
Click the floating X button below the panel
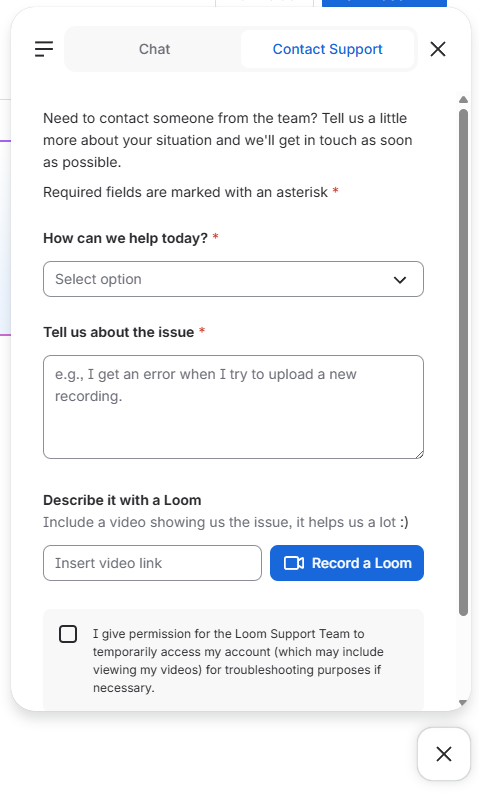tap(444, 754)
